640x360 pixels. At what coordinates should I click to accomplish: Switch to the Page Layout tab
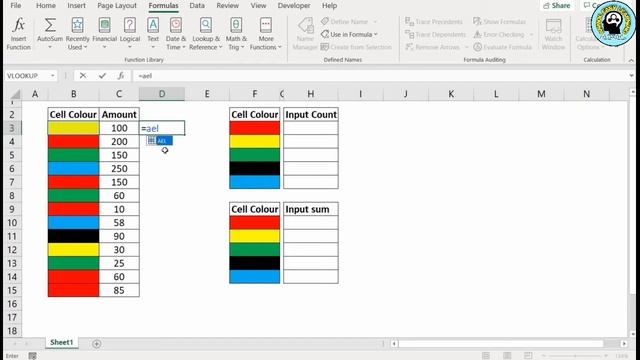click(117, 6)
